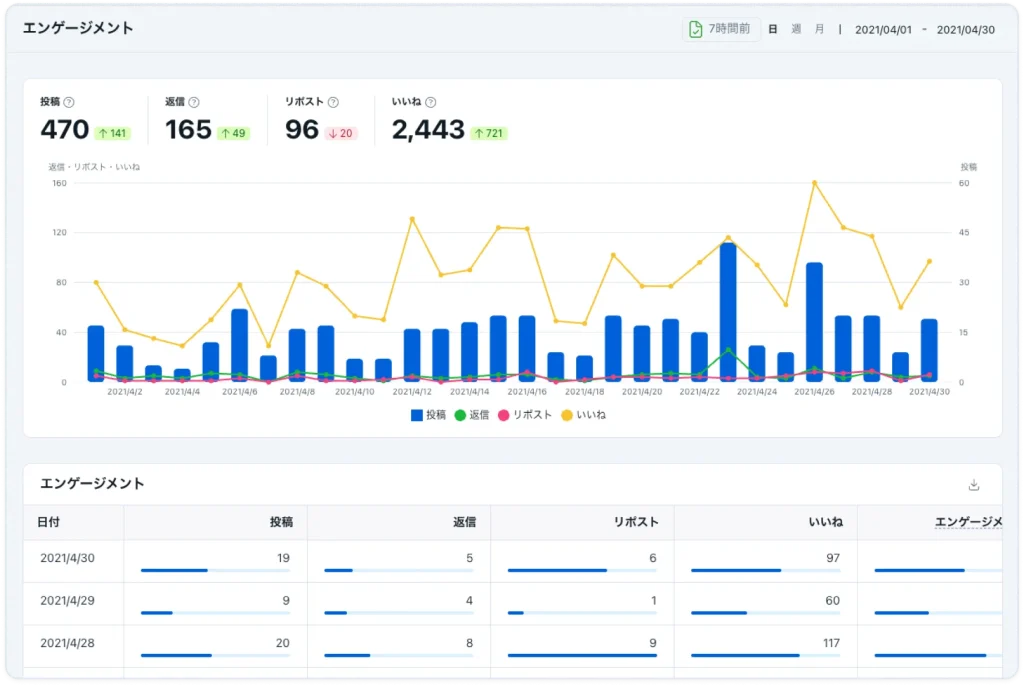1024x686 pixels.
Task: Click the help icon beside いいね metric
Action: coord(430,102)
